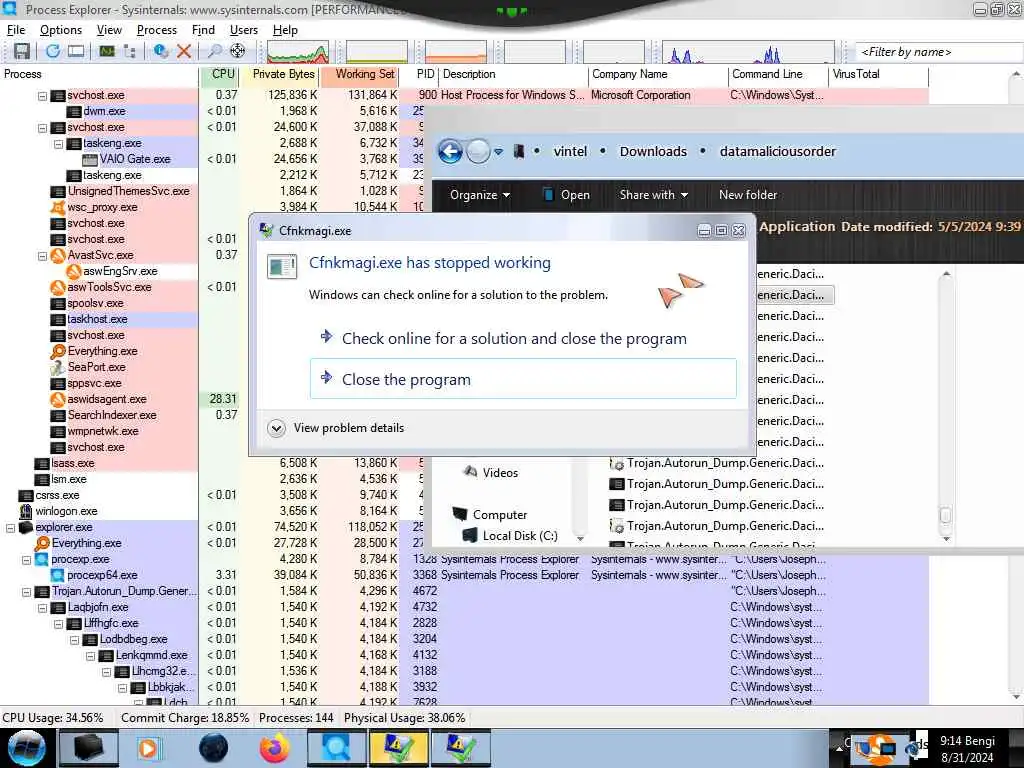Click the Back arrow in Explorer window
The height and width of the screenshot is (768, 1024).
tap(450, 152)
